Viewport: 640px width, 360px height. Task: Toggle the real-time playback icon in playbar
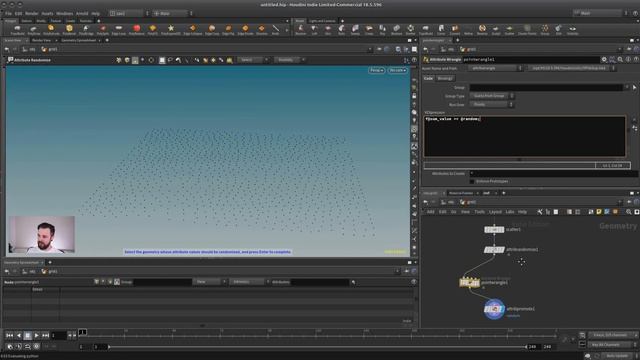pos(10,347)
